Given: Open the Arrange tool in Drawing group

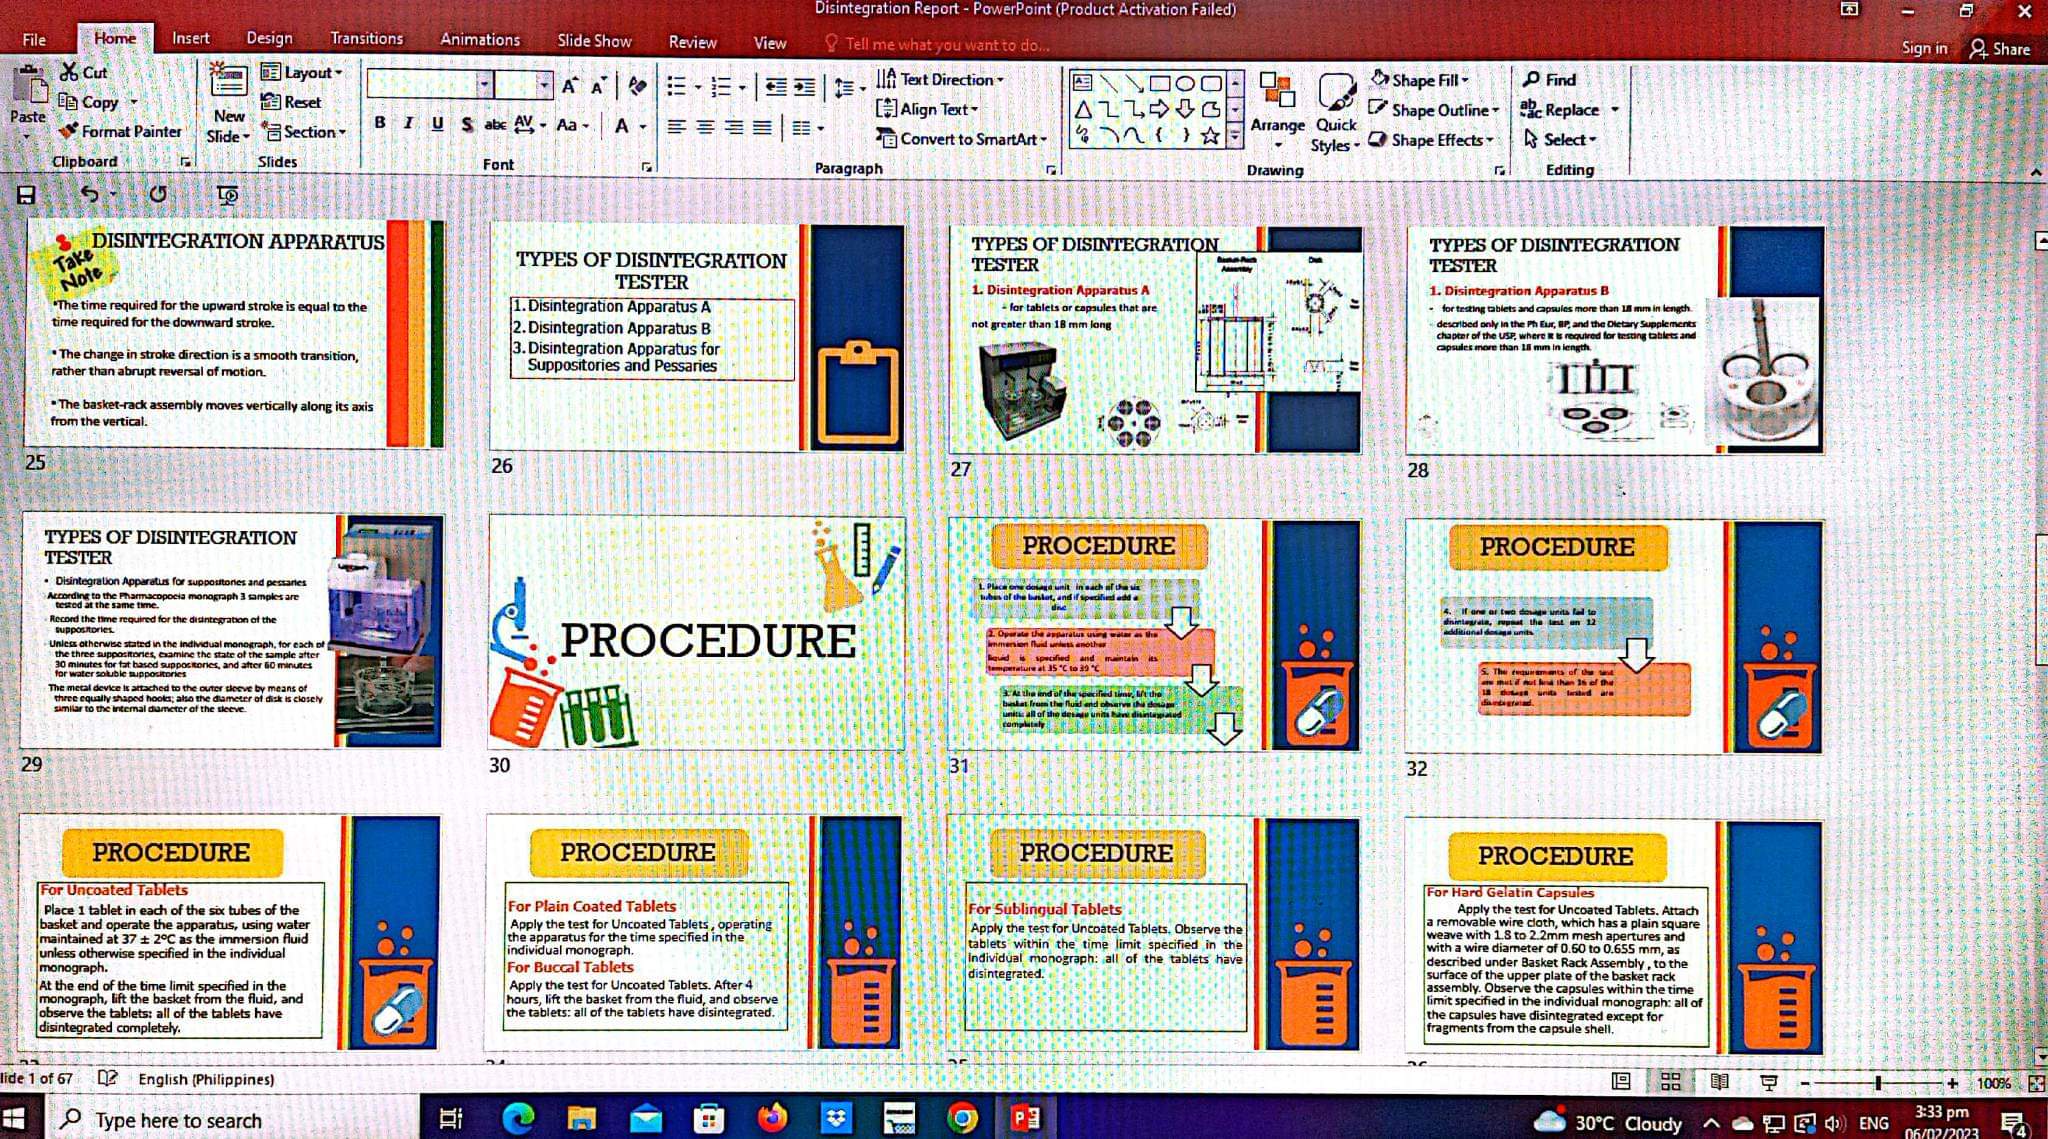Looking at the screenshot, I should point(1277,103).
